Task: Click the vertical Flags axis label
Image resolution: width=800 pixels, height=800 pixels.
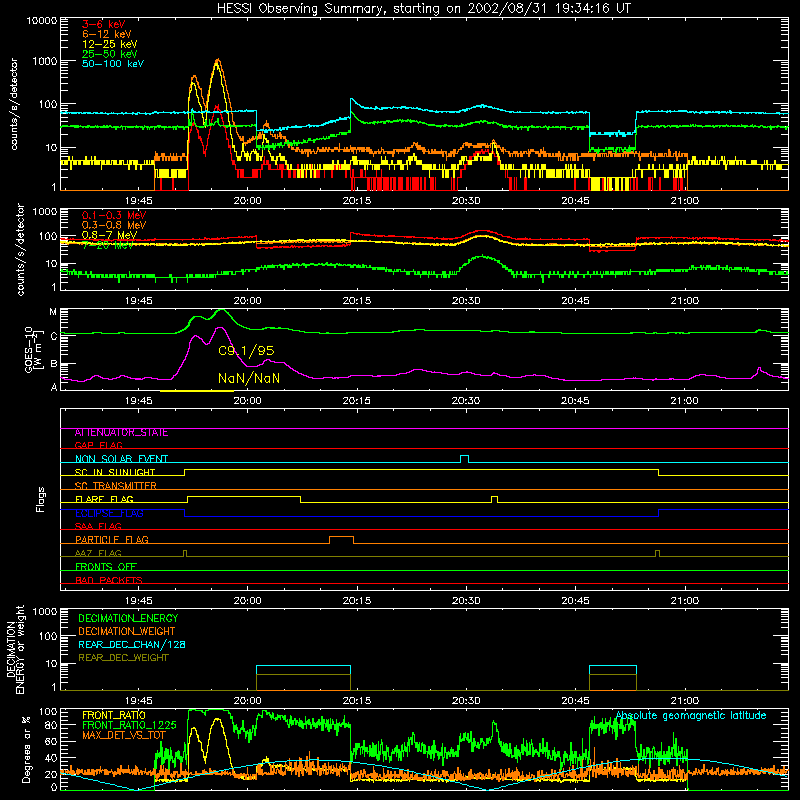Action: (x=41, y=499)
